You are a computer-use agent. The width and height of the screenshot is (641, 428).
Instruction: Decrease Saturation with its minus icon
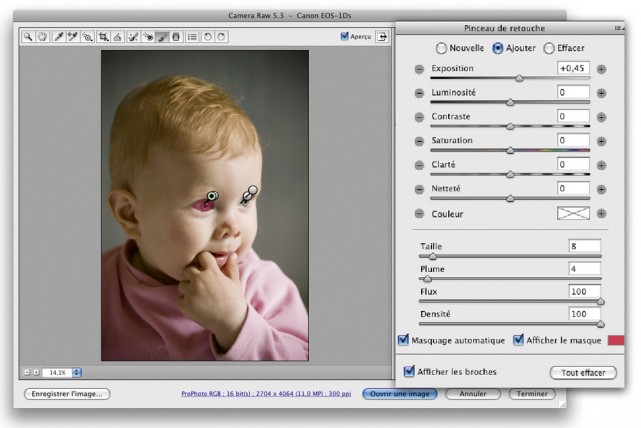click(419, 141)
